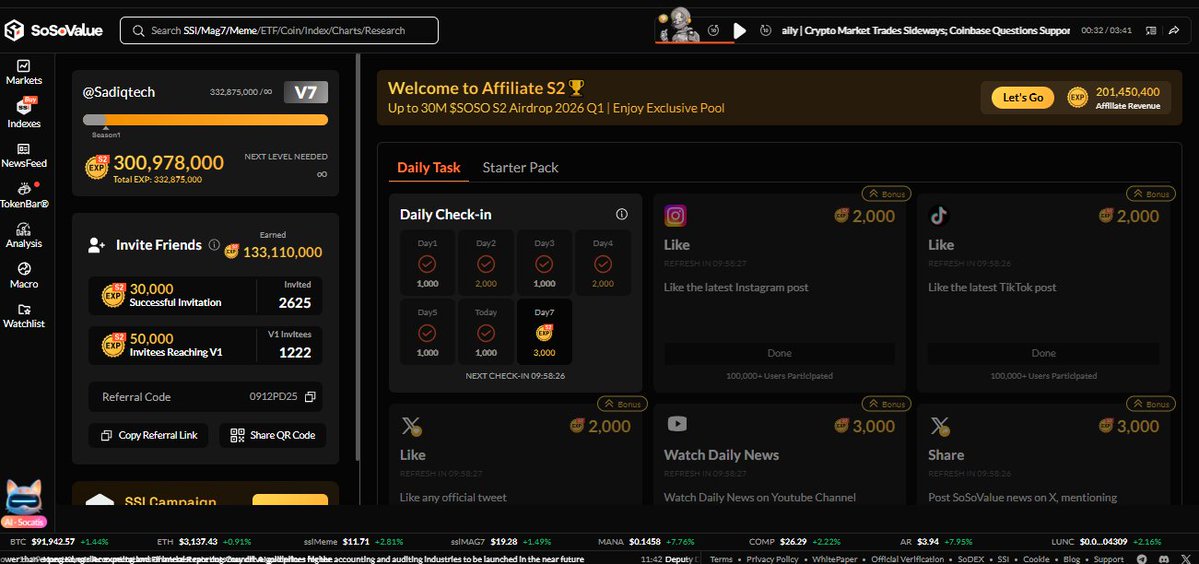Click Share QR Code

pos(272,436)
